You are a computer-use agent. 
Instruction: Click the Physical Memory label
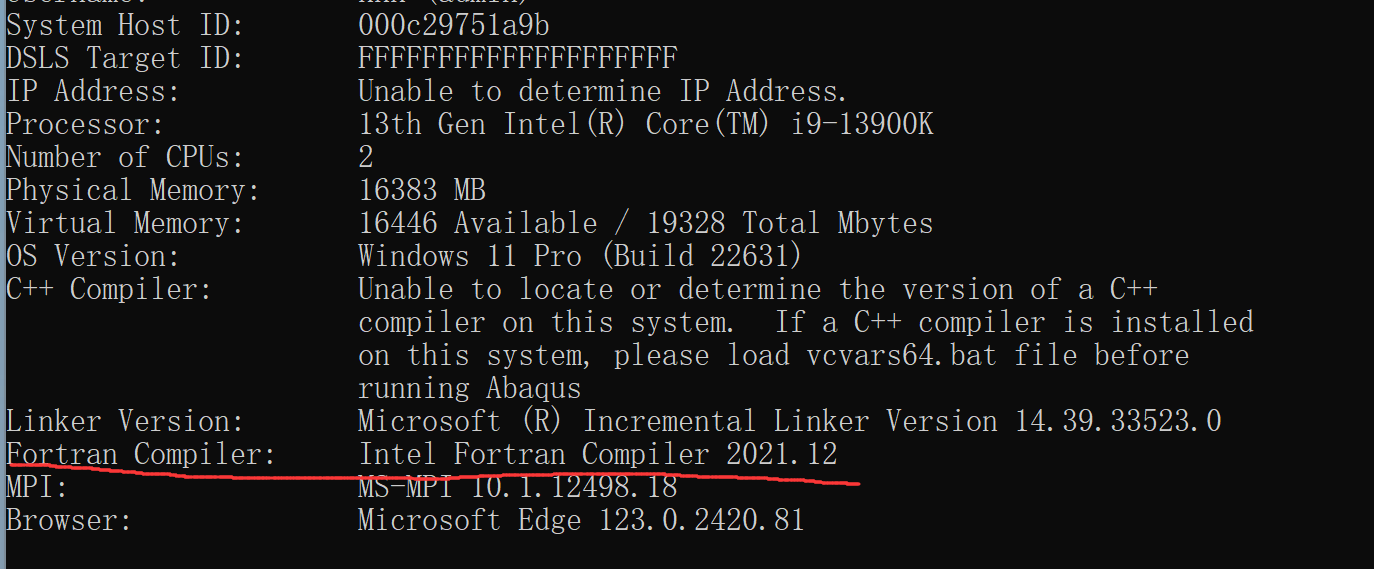[x=133, y=190]
